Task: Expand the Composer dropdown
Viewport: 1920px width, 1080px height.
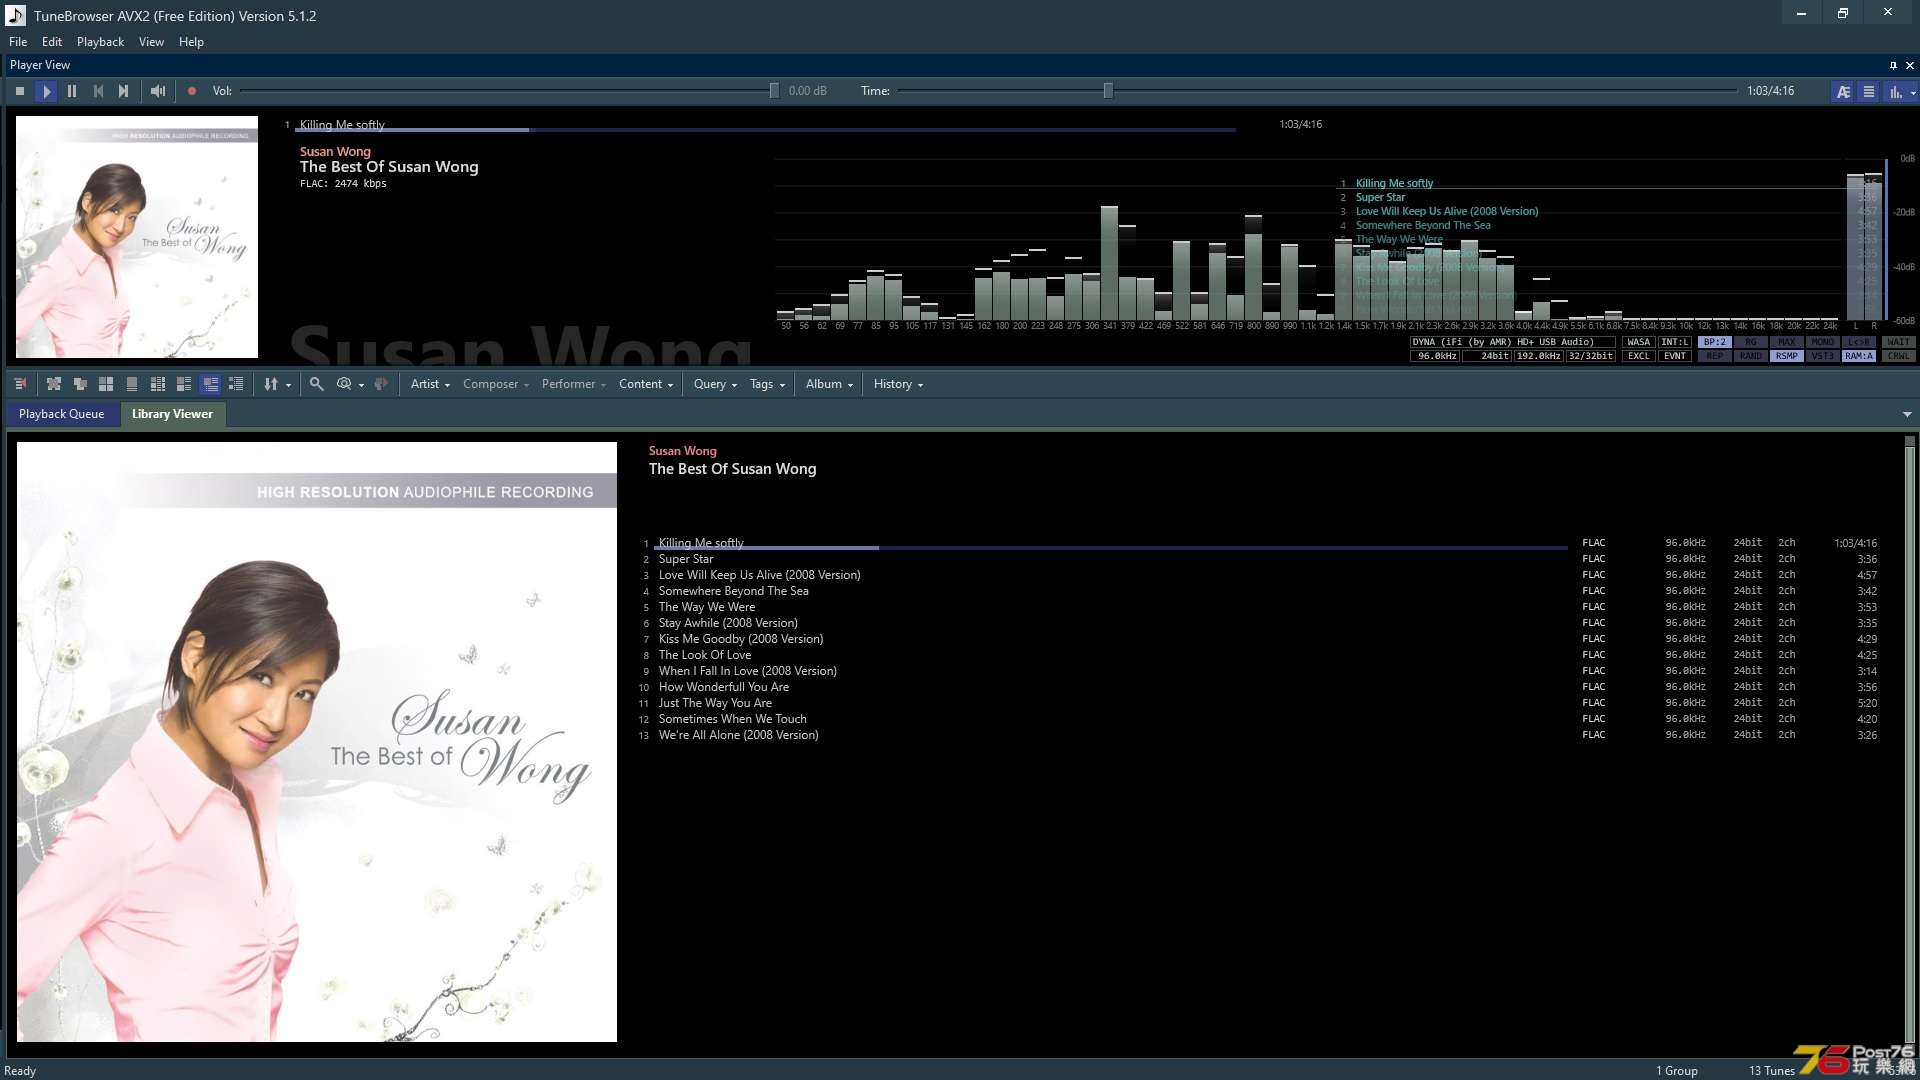Action: [496, 384]
